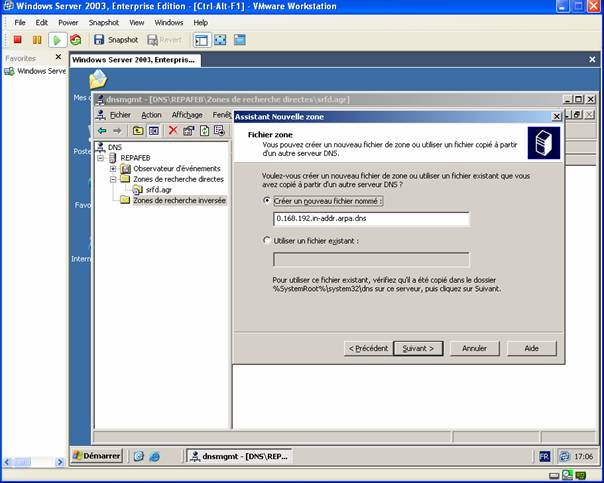Select Observateur d'événements in the tree

[x=177, y=169]
